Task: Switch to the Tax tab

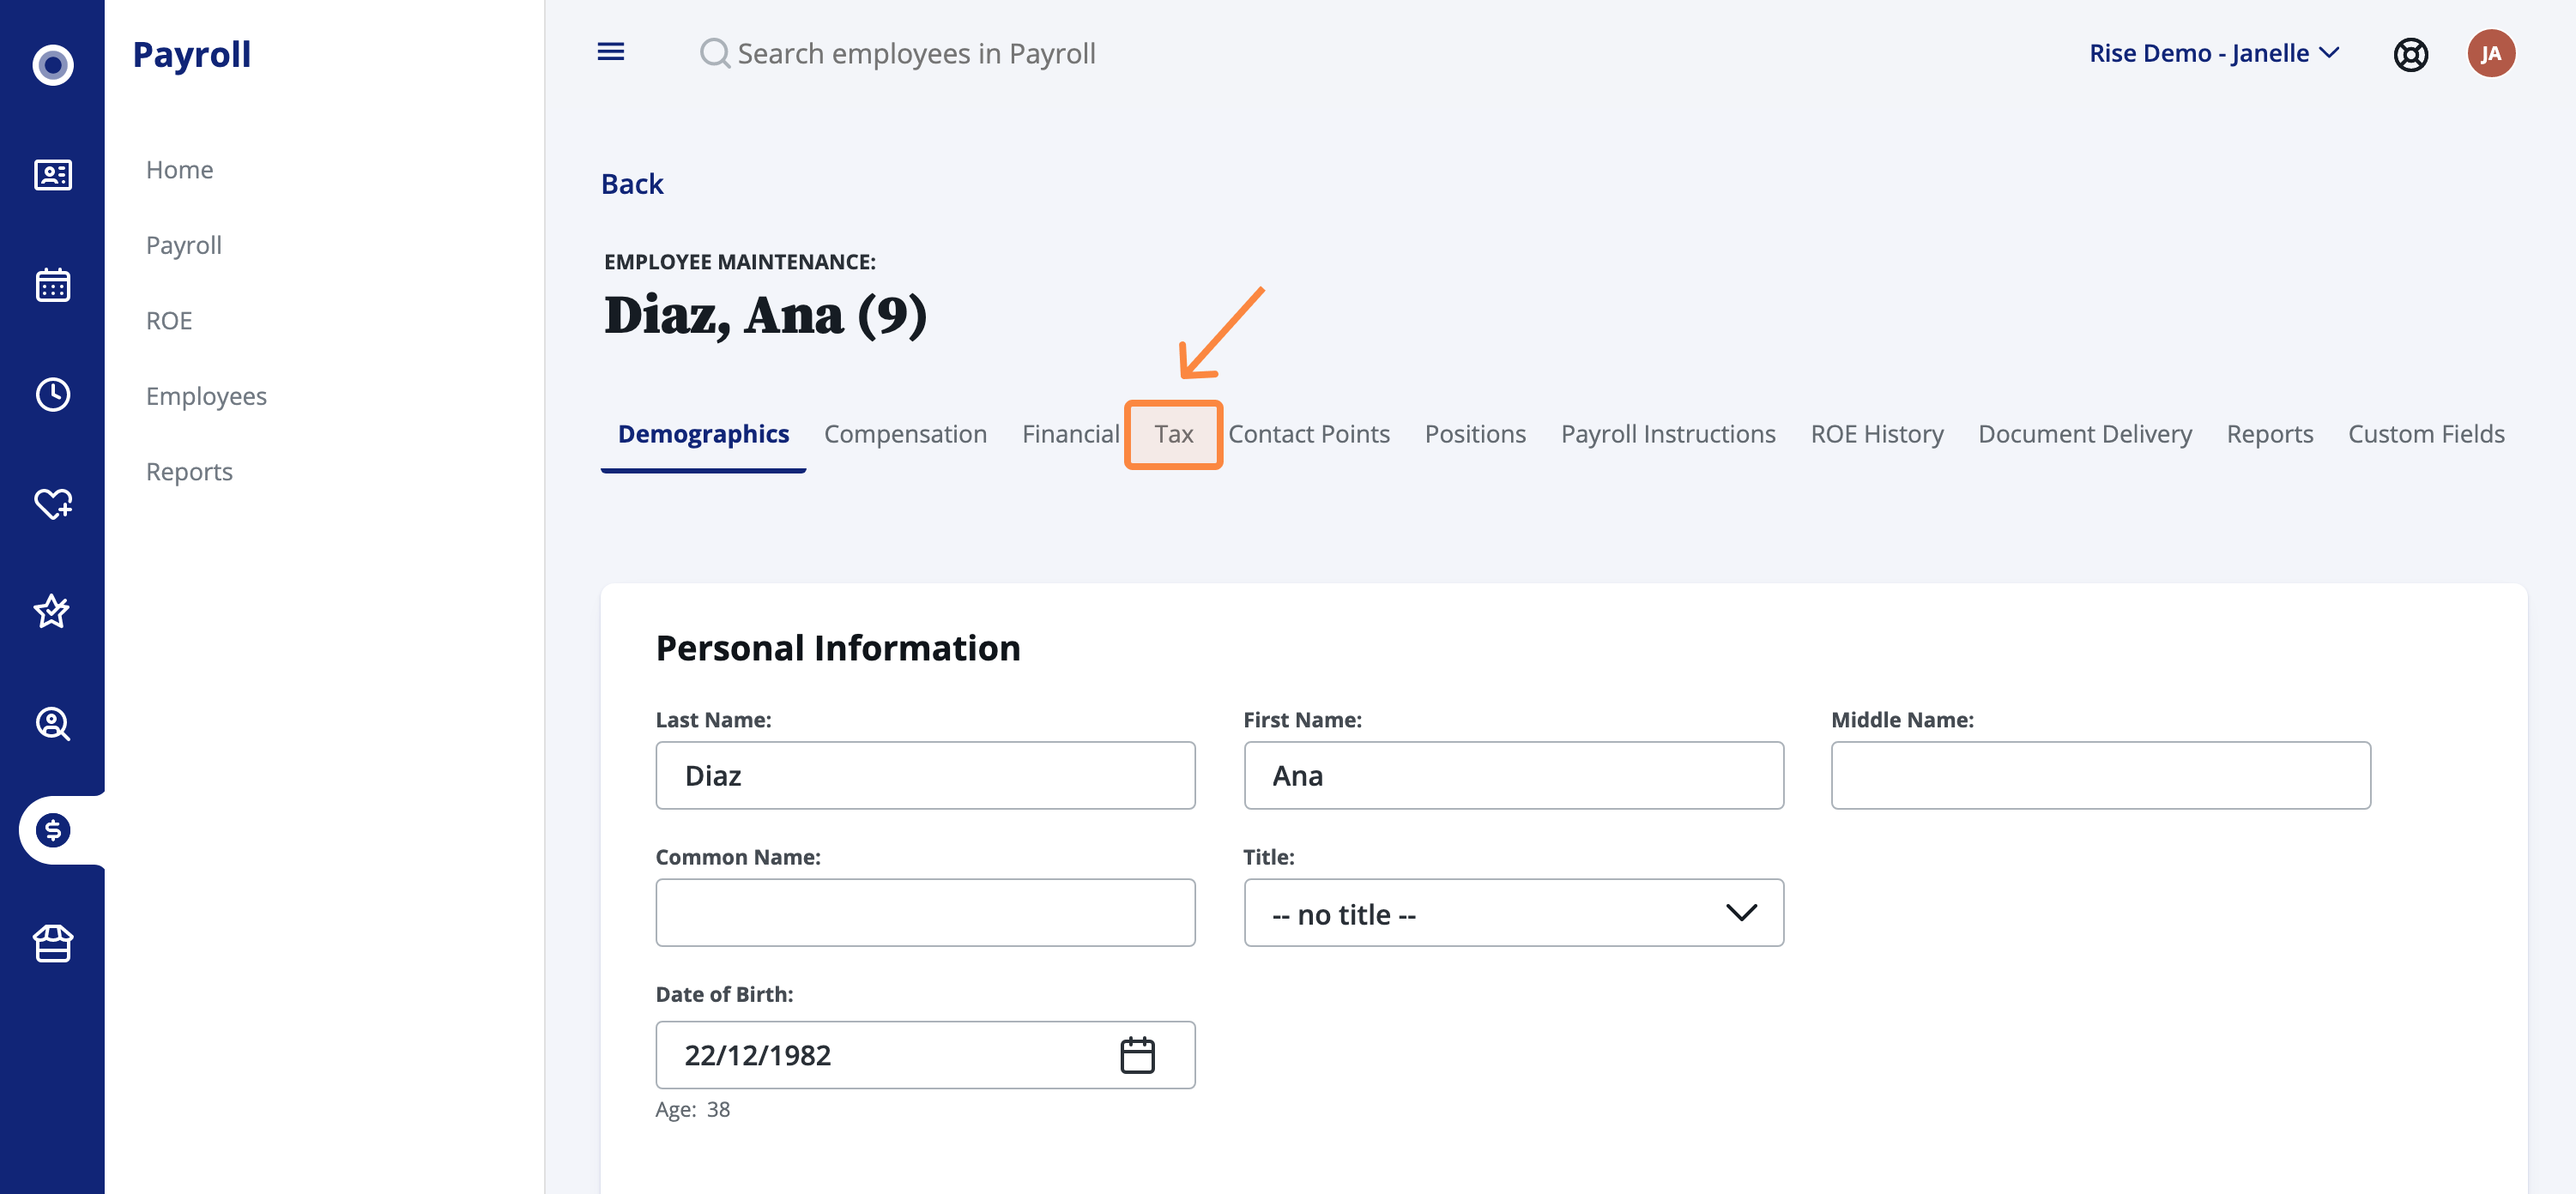Action: (1173, 434)
